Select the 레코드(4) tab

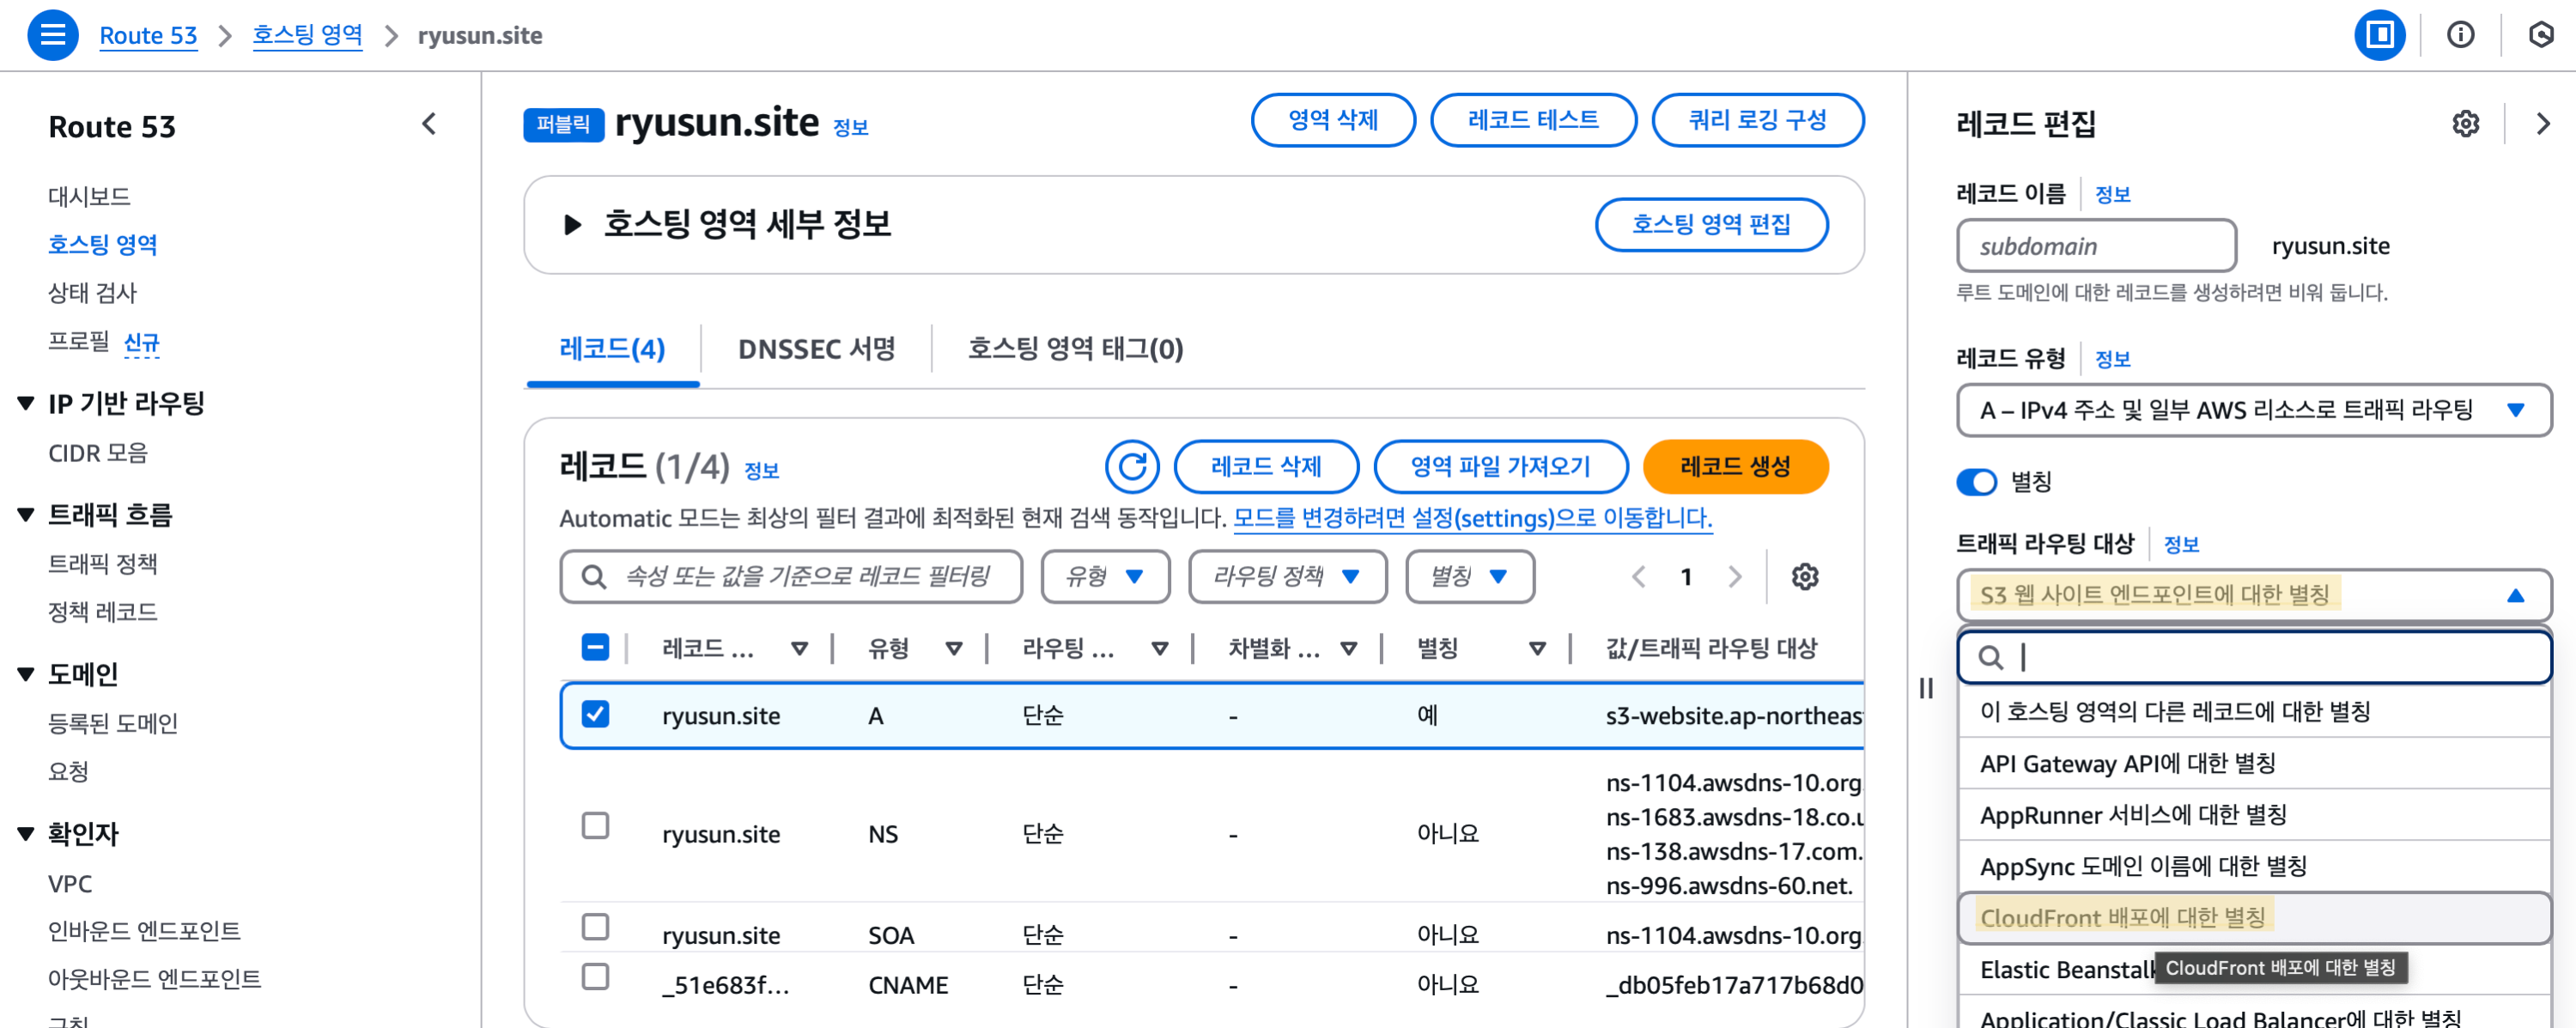pos(612,349)
